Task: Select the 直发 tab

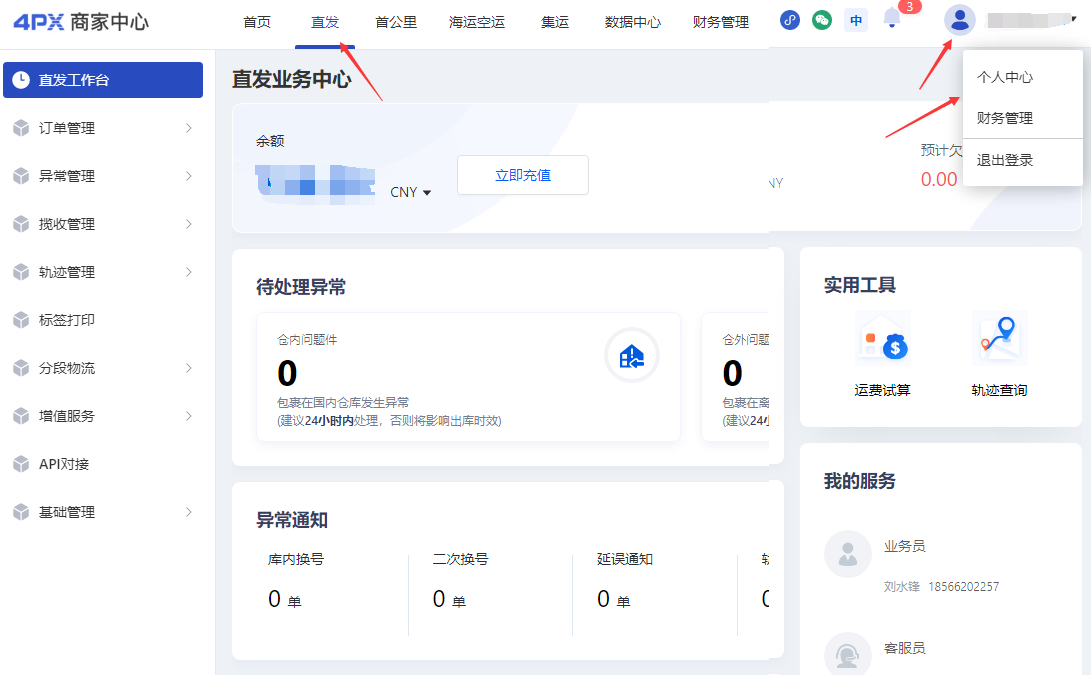Action: 325,22
